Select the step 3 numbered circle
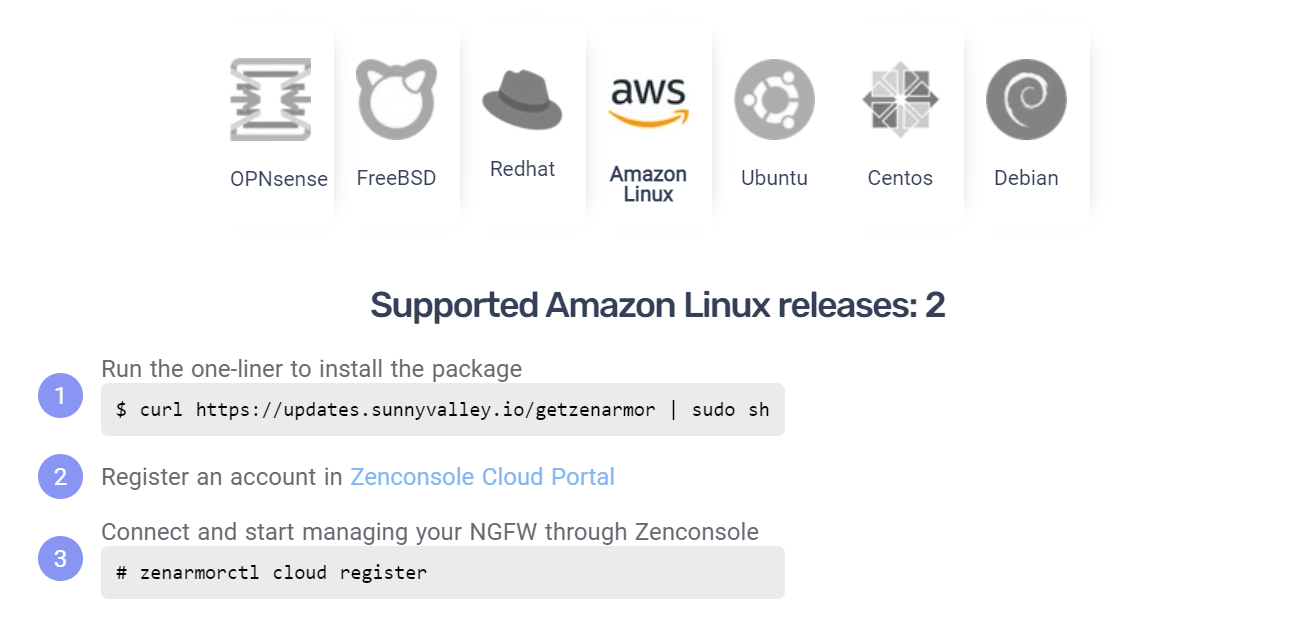This screenshot has height=636, width=1294. [x=60, y=558]
